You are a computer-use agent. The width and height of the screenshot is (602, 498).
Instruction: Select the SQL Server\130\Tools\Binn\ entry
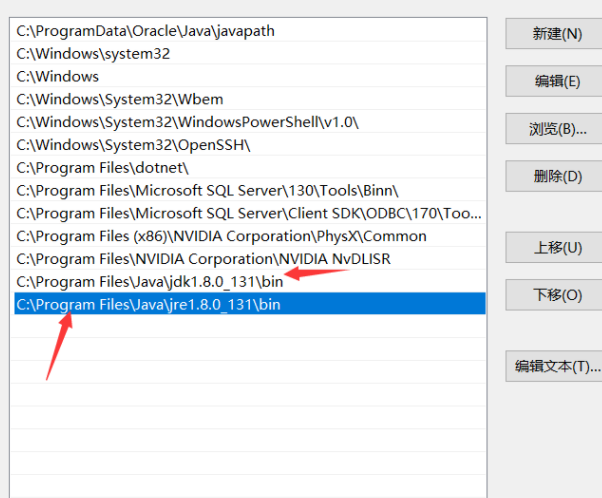[250, 190]
